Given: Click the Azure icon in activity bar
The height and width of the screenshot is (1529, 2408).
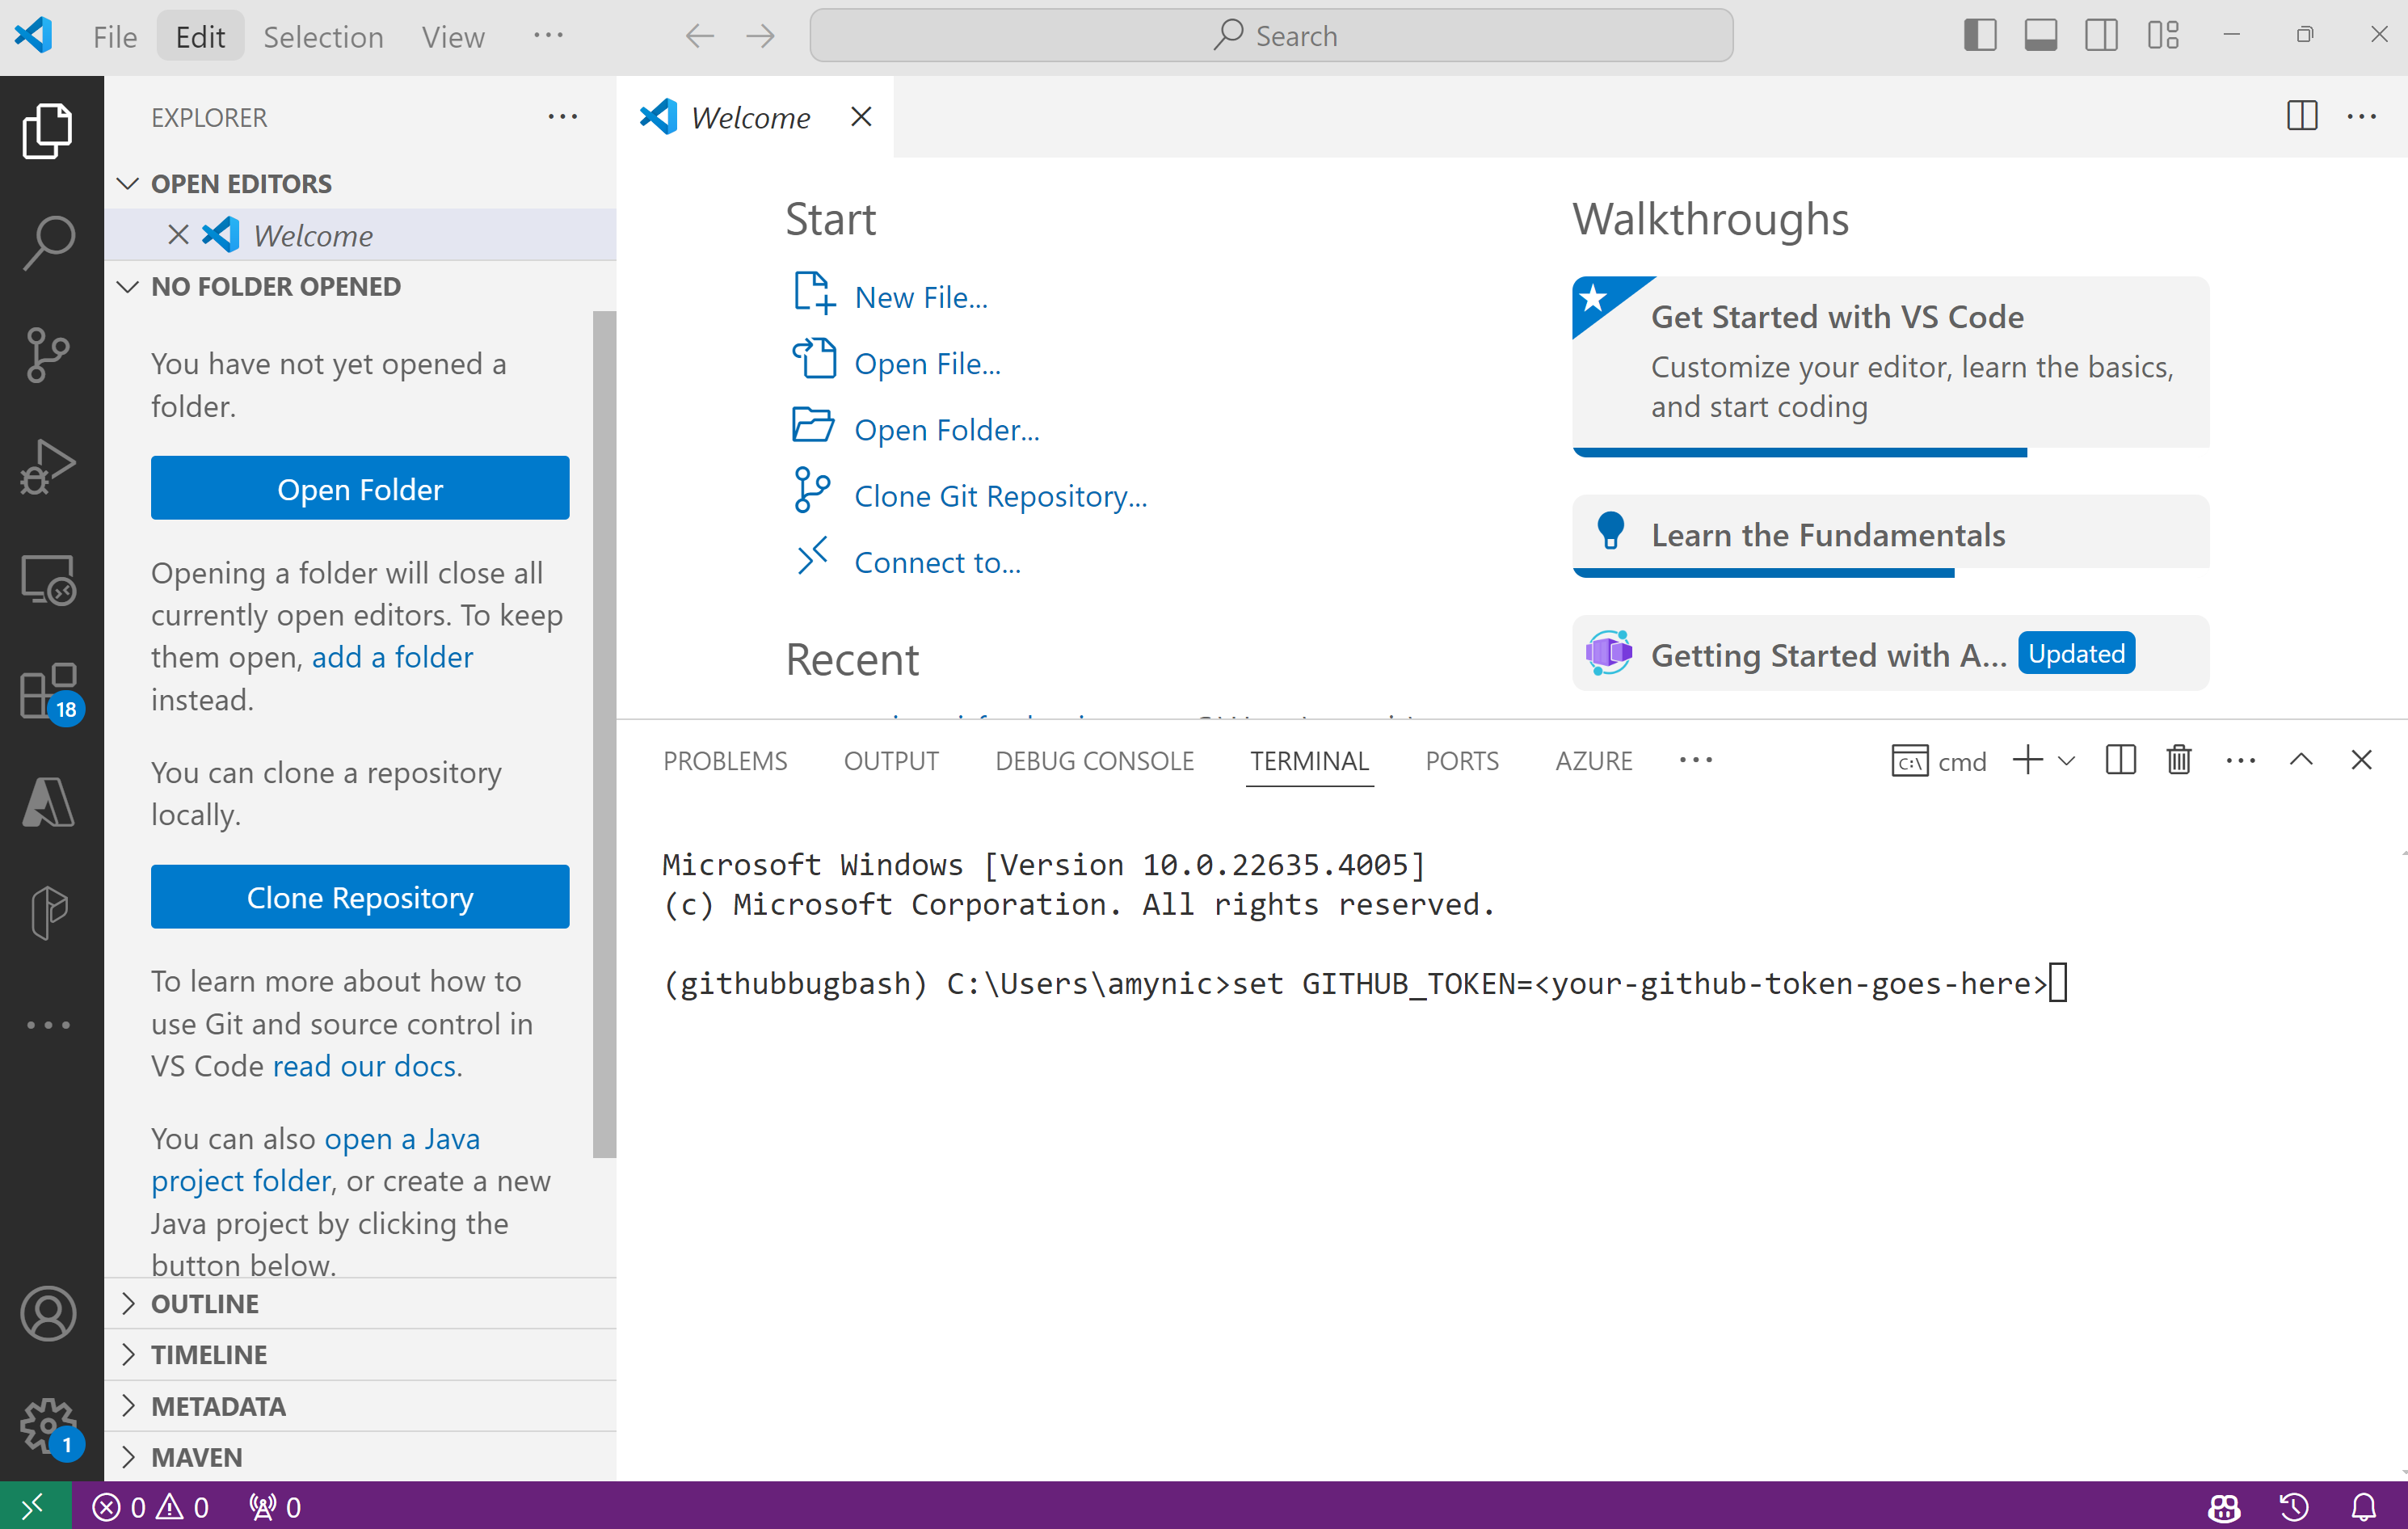Looking at the screenshot, I should point(48,802).
